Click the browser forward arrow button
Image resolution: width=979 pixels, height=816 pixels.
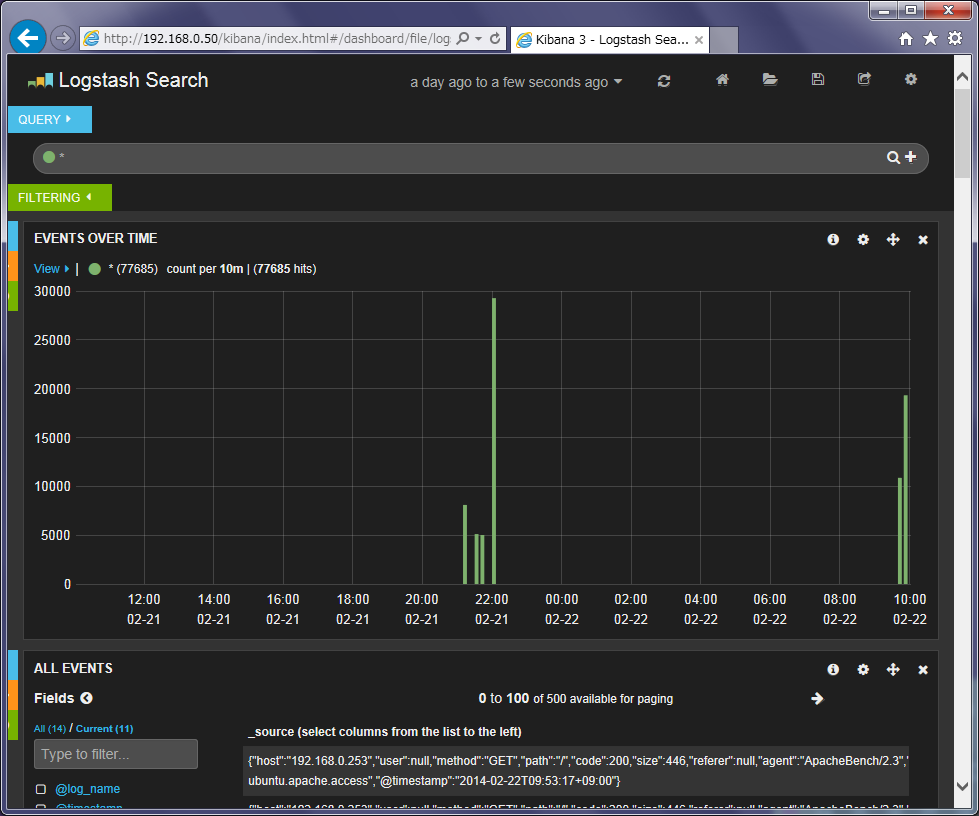[62, 38]
